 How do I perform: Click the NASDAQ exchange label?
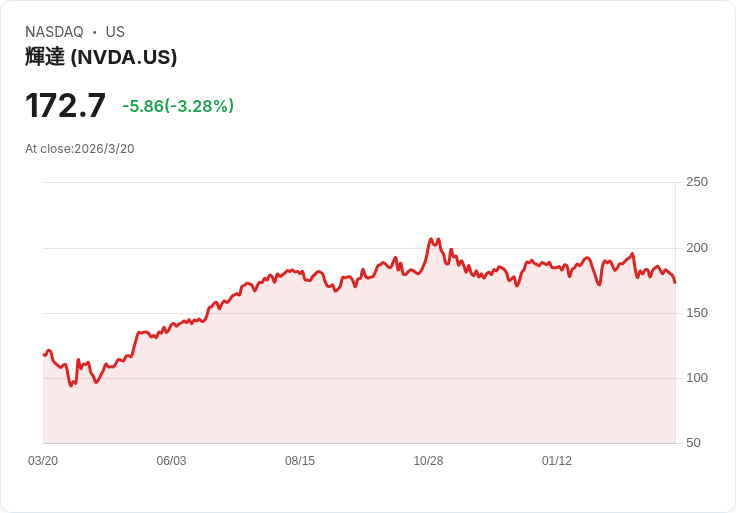pos(54,32)
